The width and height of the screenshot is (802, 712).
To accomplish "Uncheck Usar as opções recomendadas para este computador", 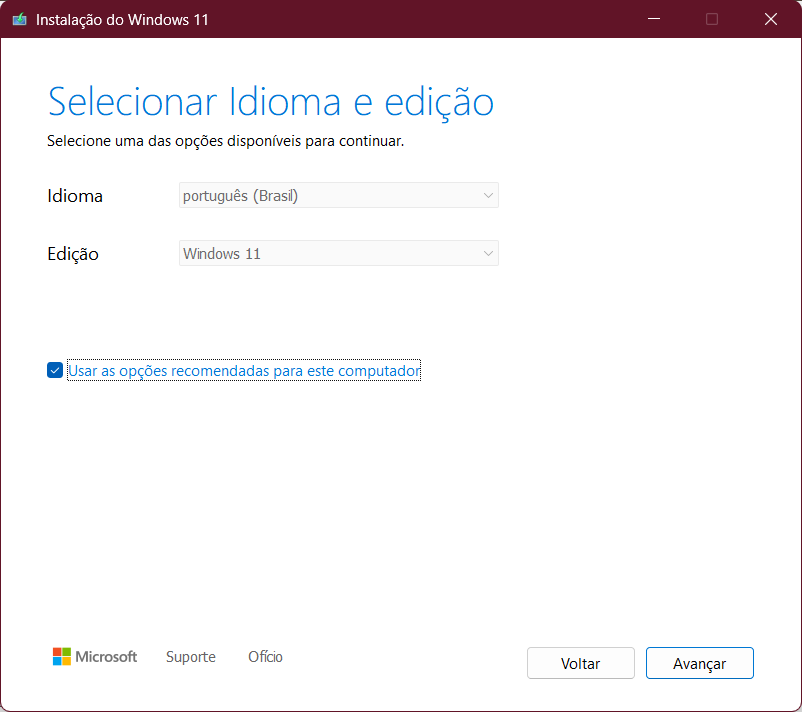I will pyautogui.click(x=55, y=370).
